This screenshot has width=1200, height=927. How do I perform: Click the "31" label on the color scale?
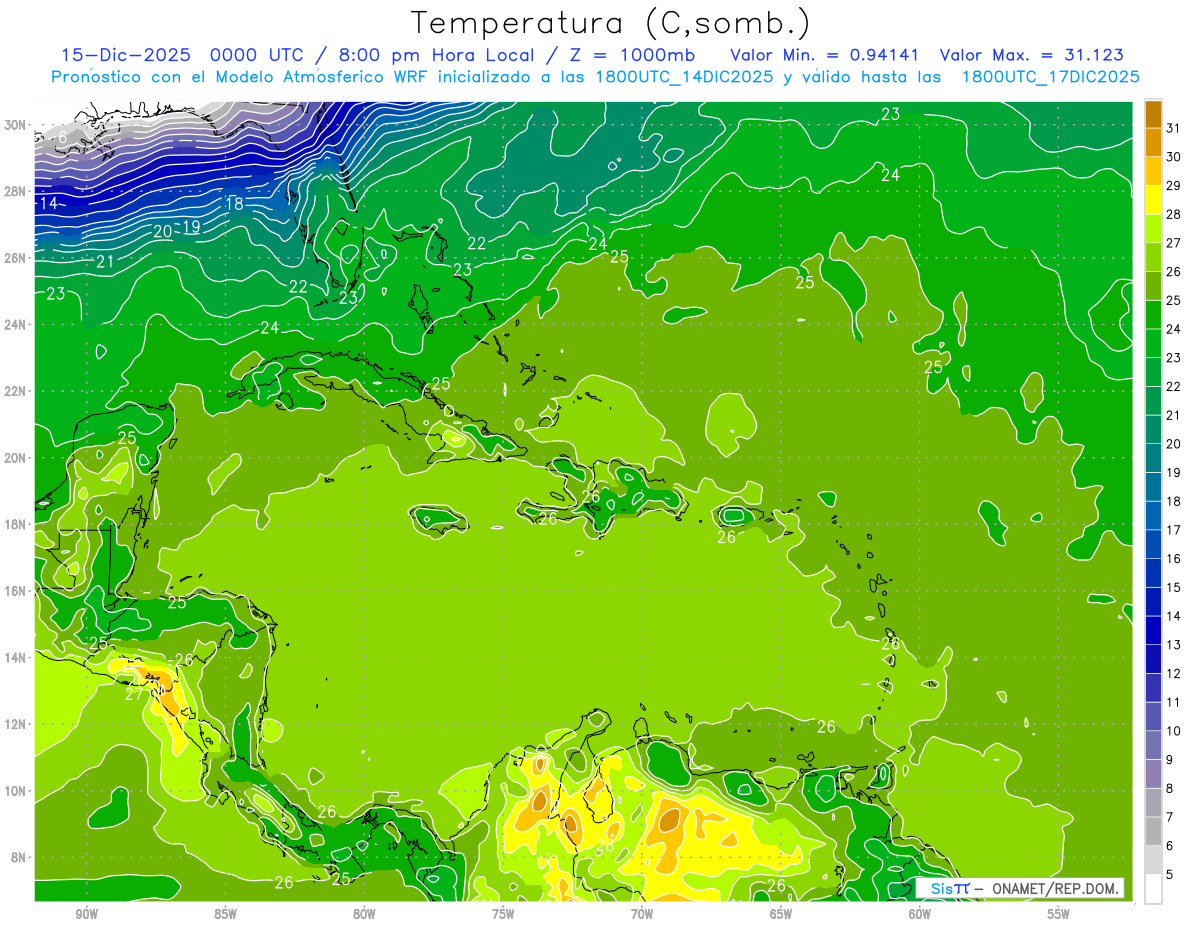tap(1174, 128)
